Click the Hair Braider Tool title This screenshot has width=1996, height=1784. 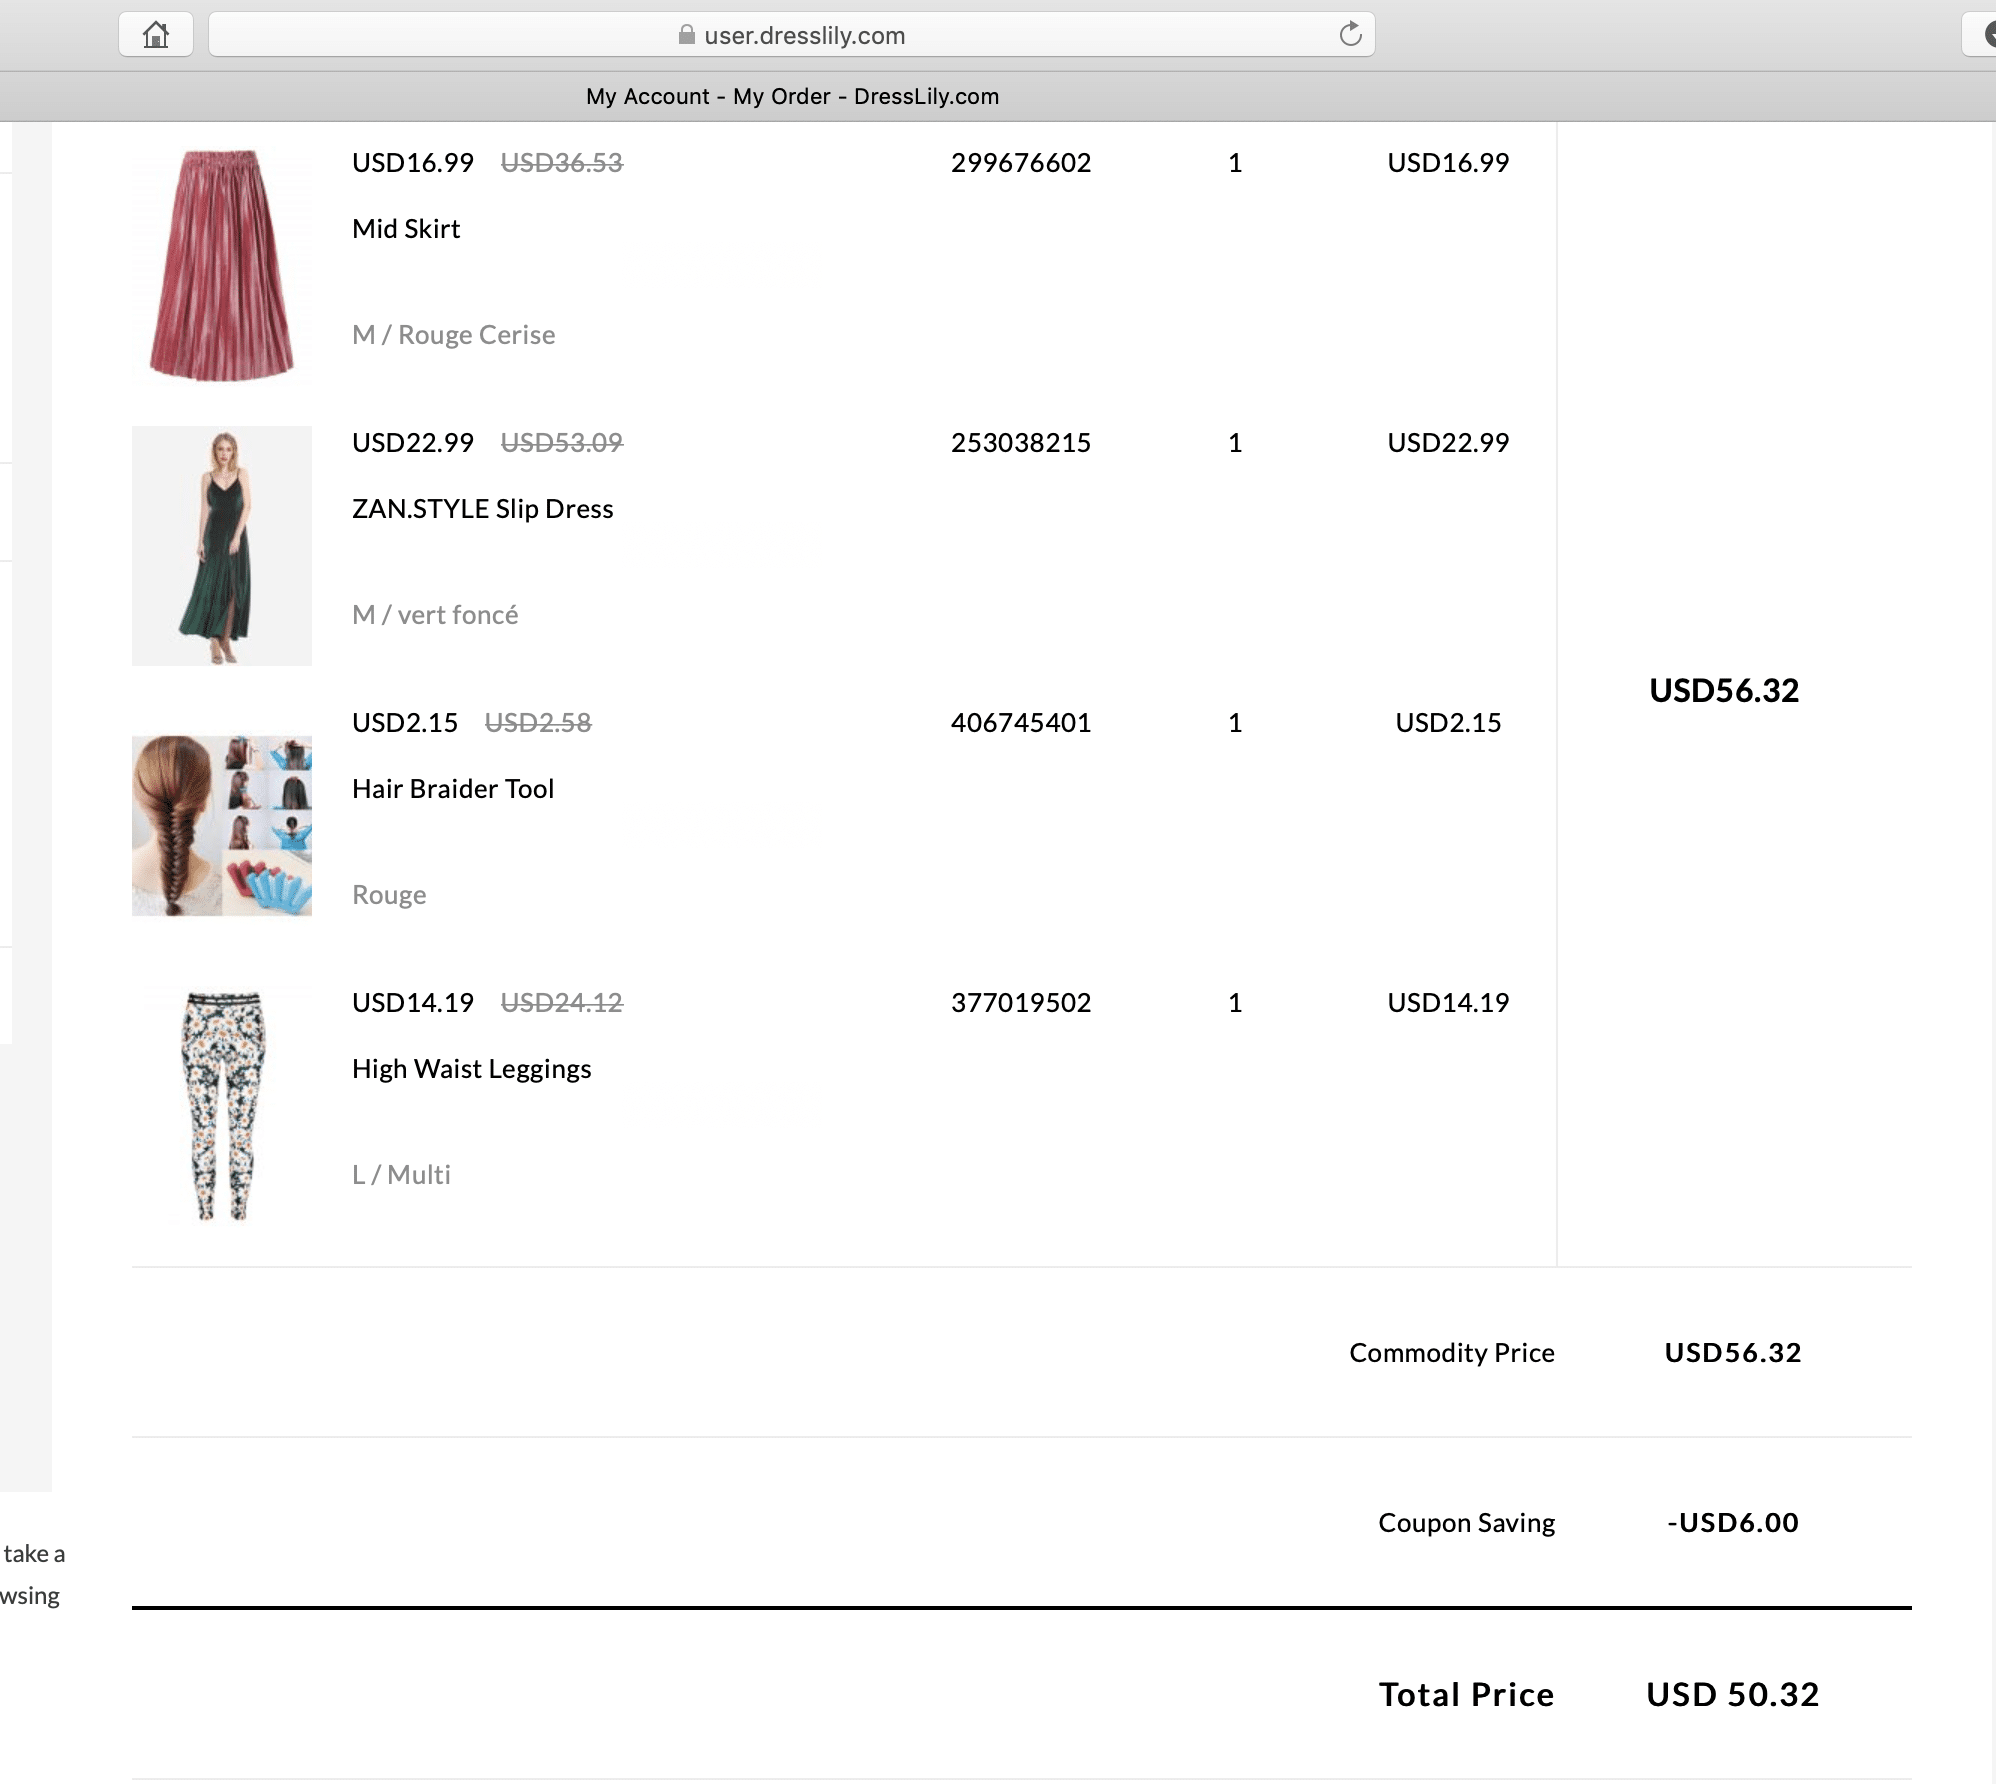point(452,789)
